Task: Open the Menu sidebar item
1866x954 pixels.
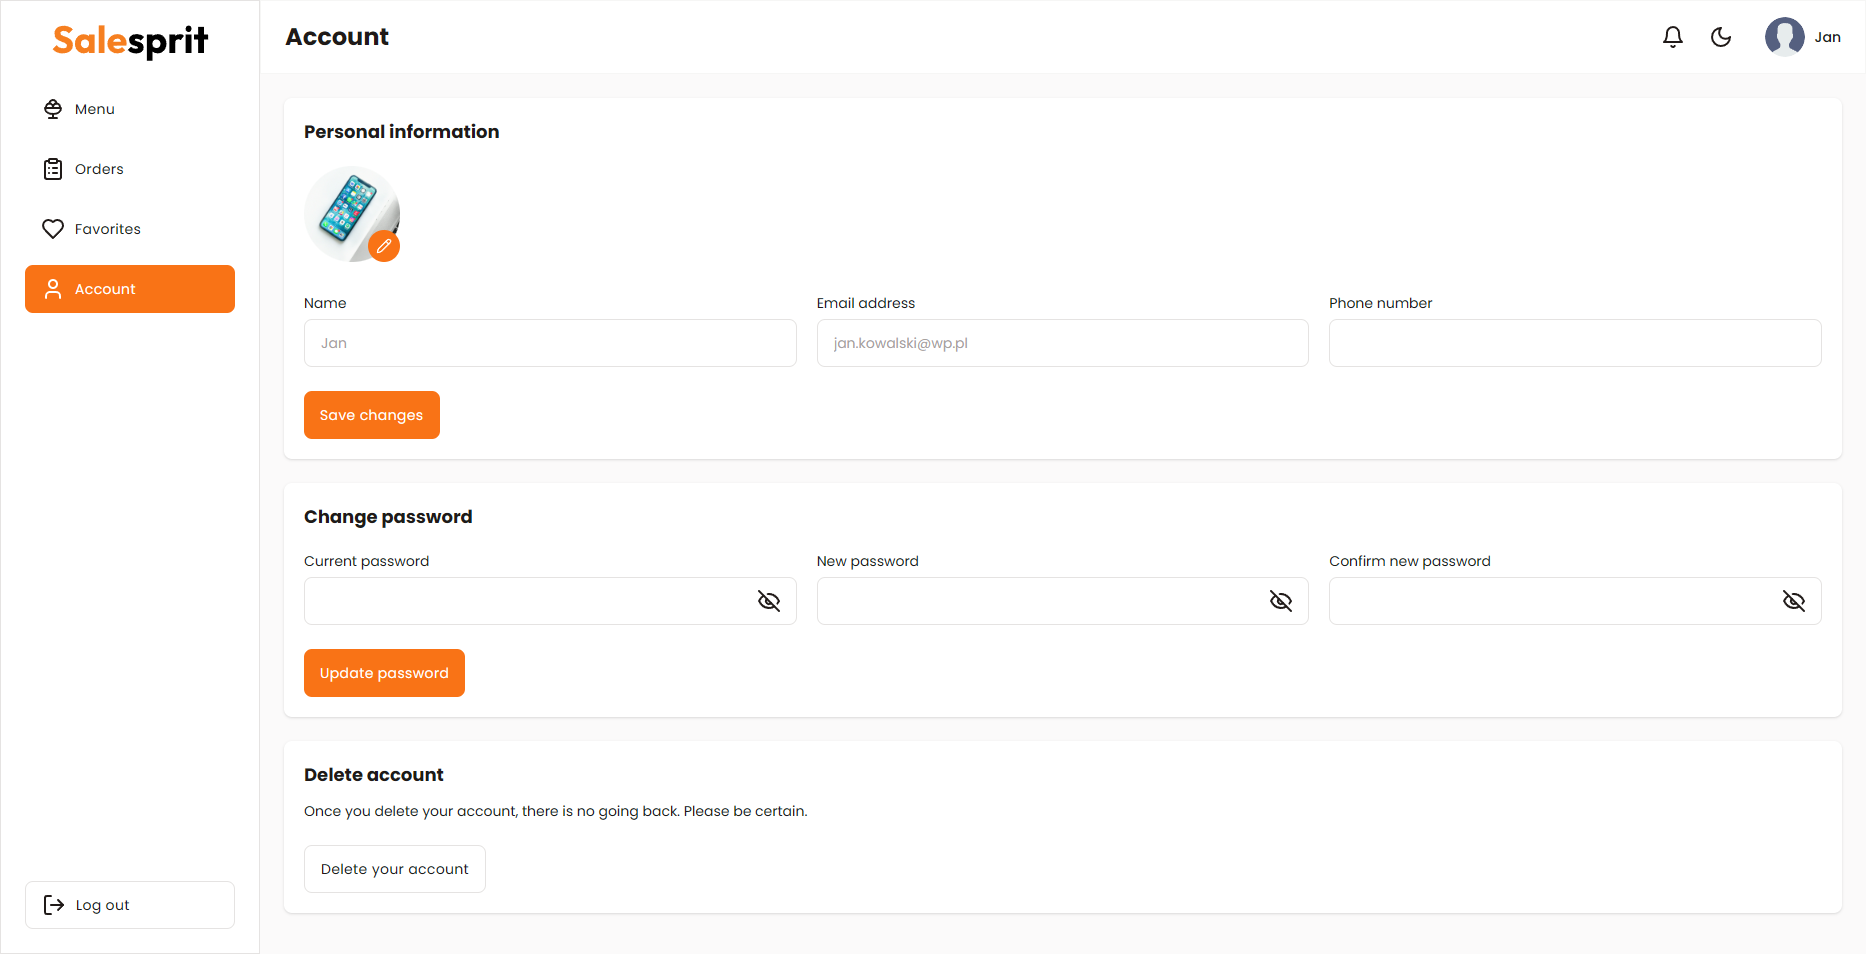Action: tap(130, 109)
